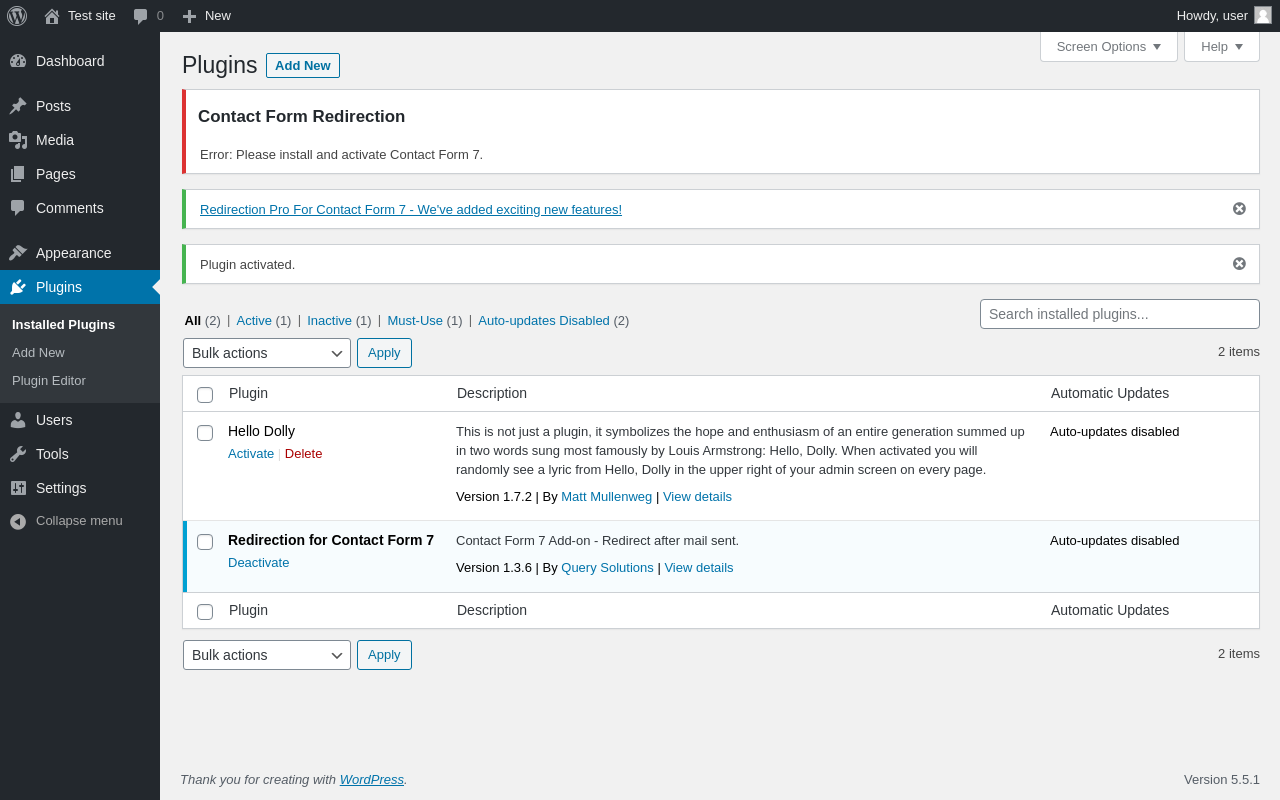Open the top Bulk actions dropdown
Image resolution: width=1280 pixels, height=800 pixels.
pyautogui.click(x=266, y=353)
